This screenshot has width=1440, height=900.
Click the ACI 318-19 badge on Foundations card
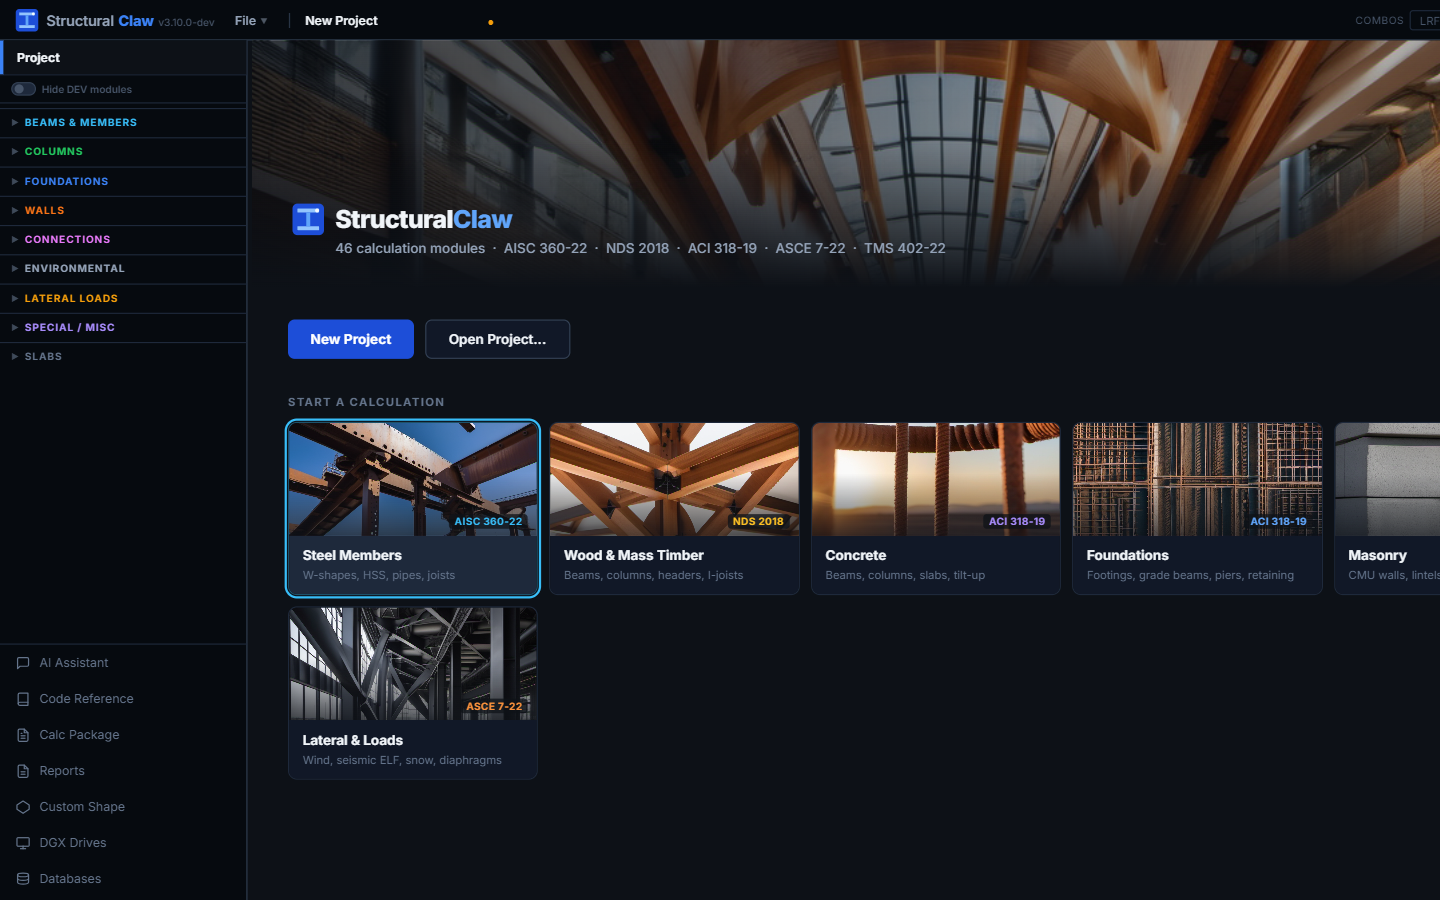point(1278,521)
